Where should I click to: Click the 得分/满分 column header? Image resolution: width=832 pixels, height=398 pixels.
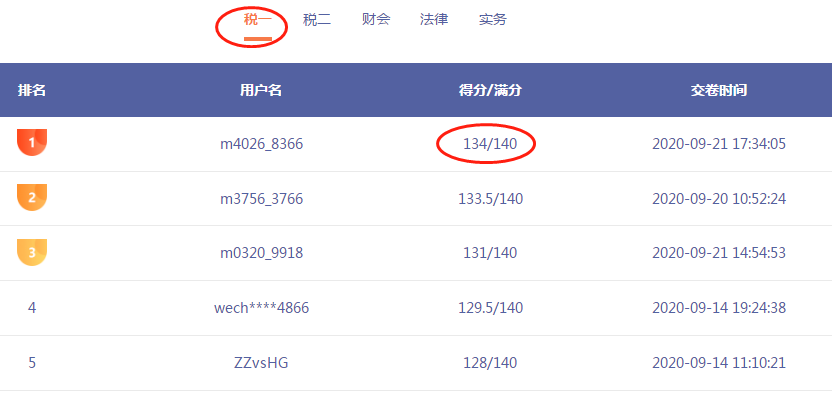(x=490, y=90)
